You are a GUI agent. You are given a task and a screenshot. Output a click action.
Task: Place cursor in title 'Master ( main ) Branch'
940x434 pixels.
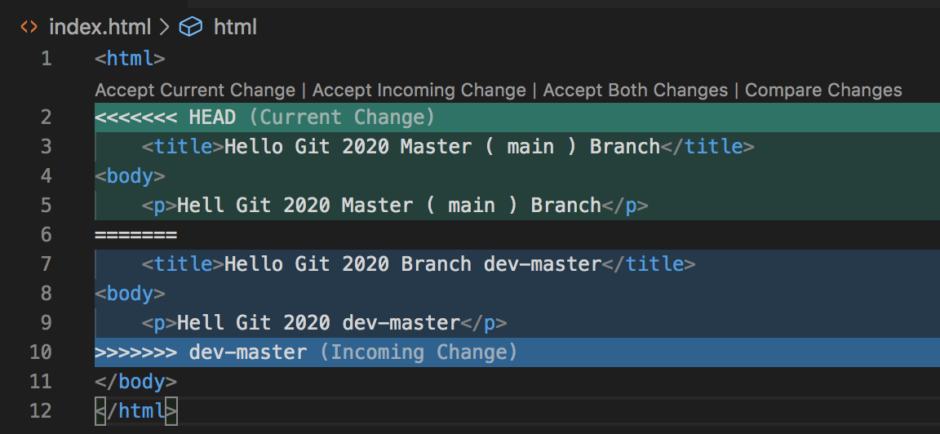click(530, 147)
